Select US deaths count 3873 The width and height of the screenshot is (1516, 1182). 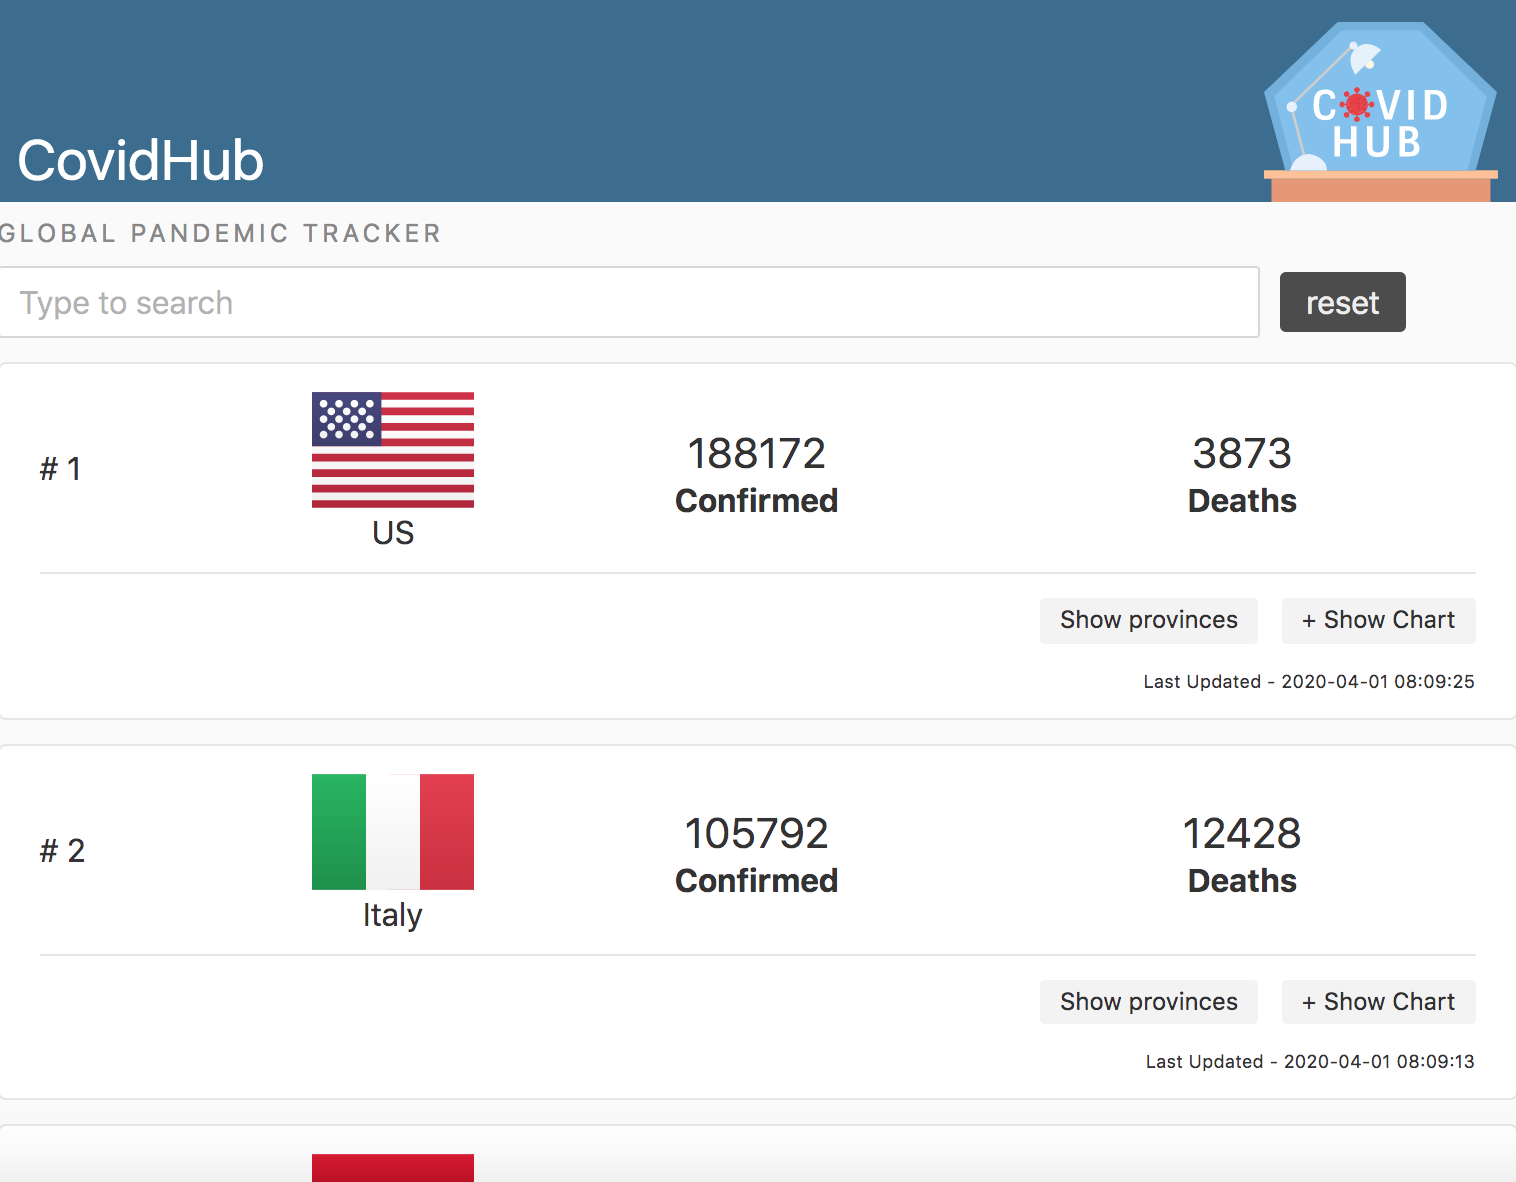click(1242, 454)
